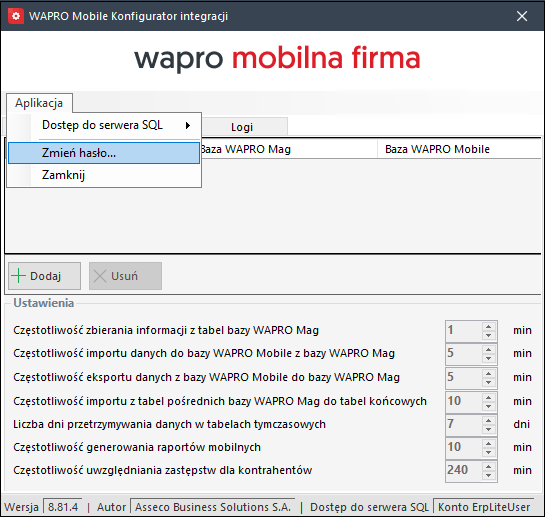545x517 pixels.
Task: Decrease export from WAPRO Mobile frequency
Action: [x=489, y=382]
